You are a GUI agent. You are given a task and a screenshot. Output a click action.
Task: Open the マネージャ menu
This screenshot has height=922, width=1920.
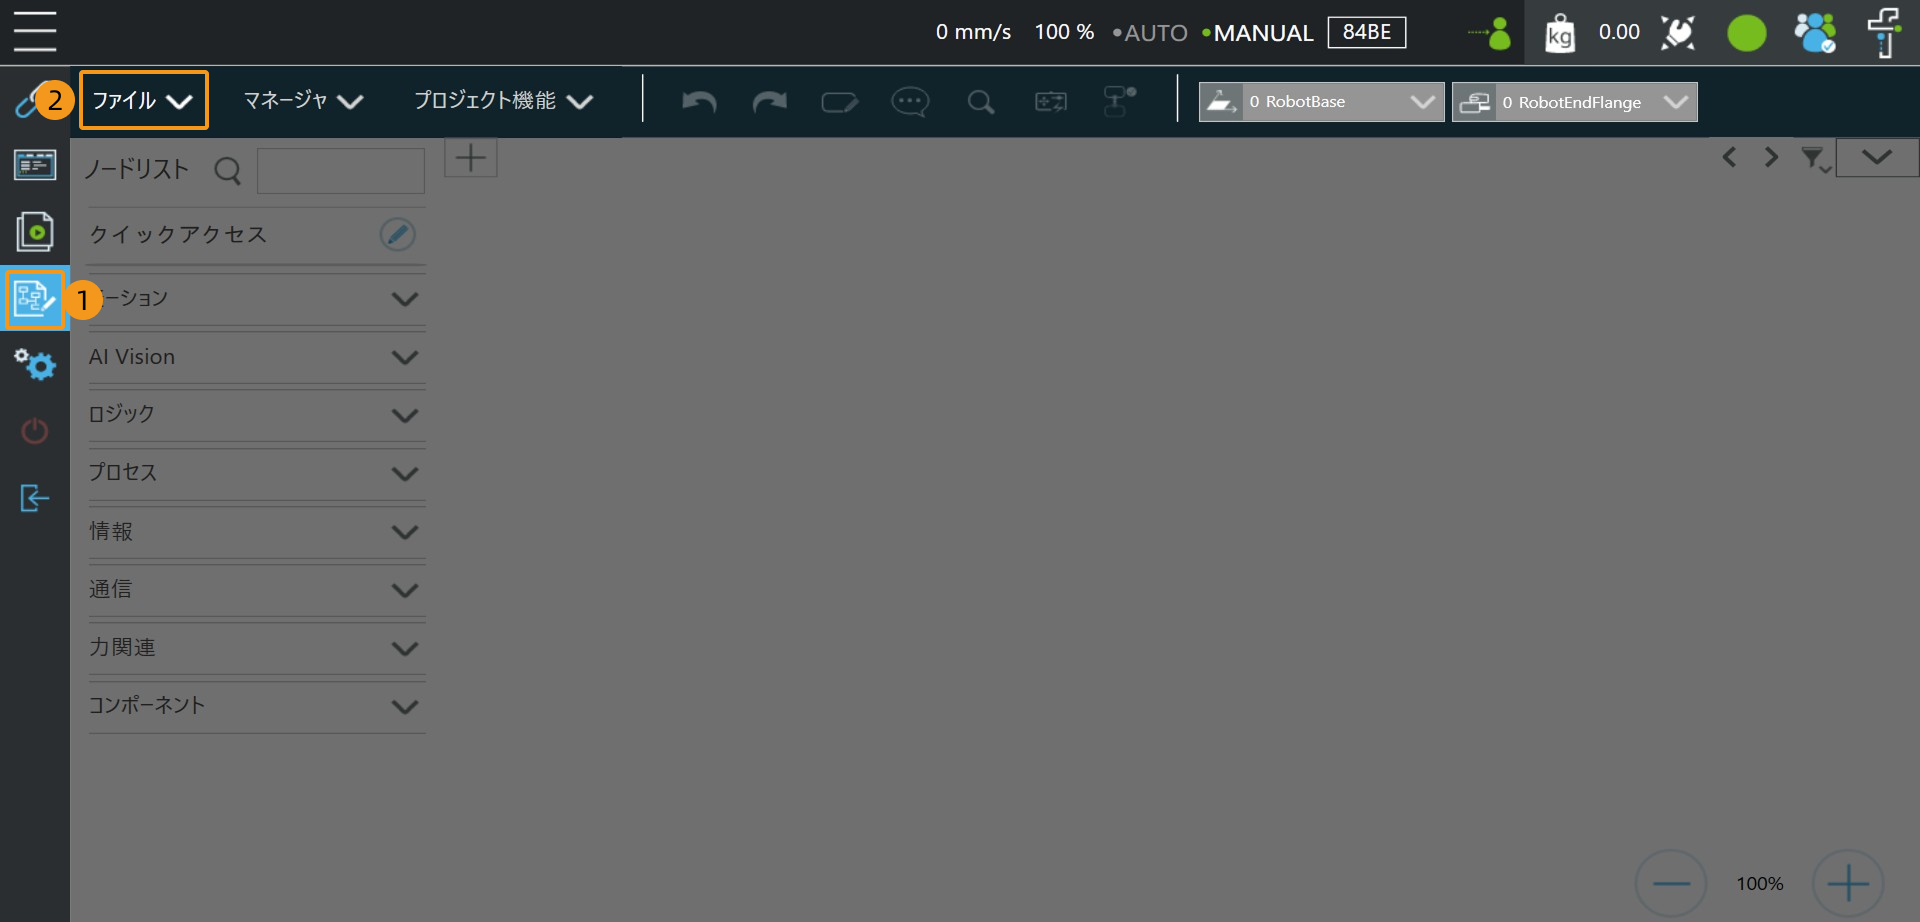pos(303,100)
